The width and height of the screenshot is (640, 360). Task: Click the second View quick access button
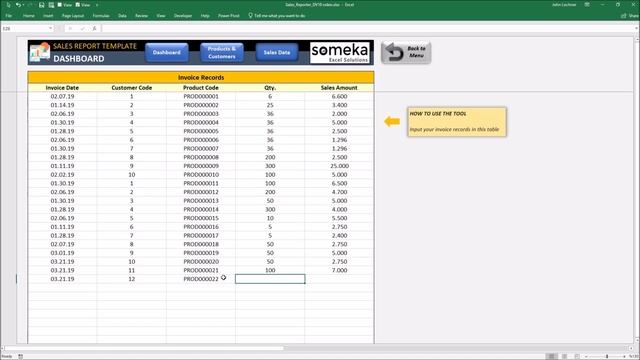pos(82,5)
